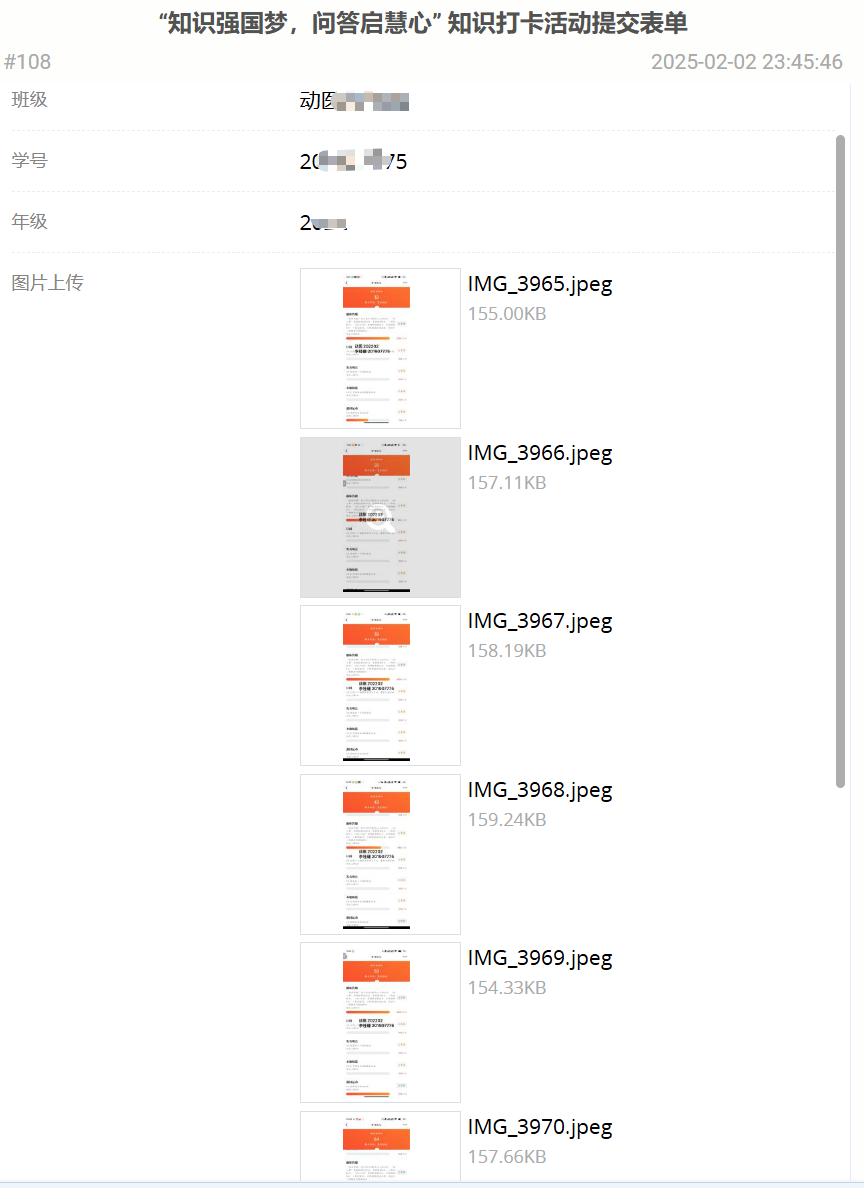Open the IMG_3965.jpeg thumbnail preview

pos(380,348)
